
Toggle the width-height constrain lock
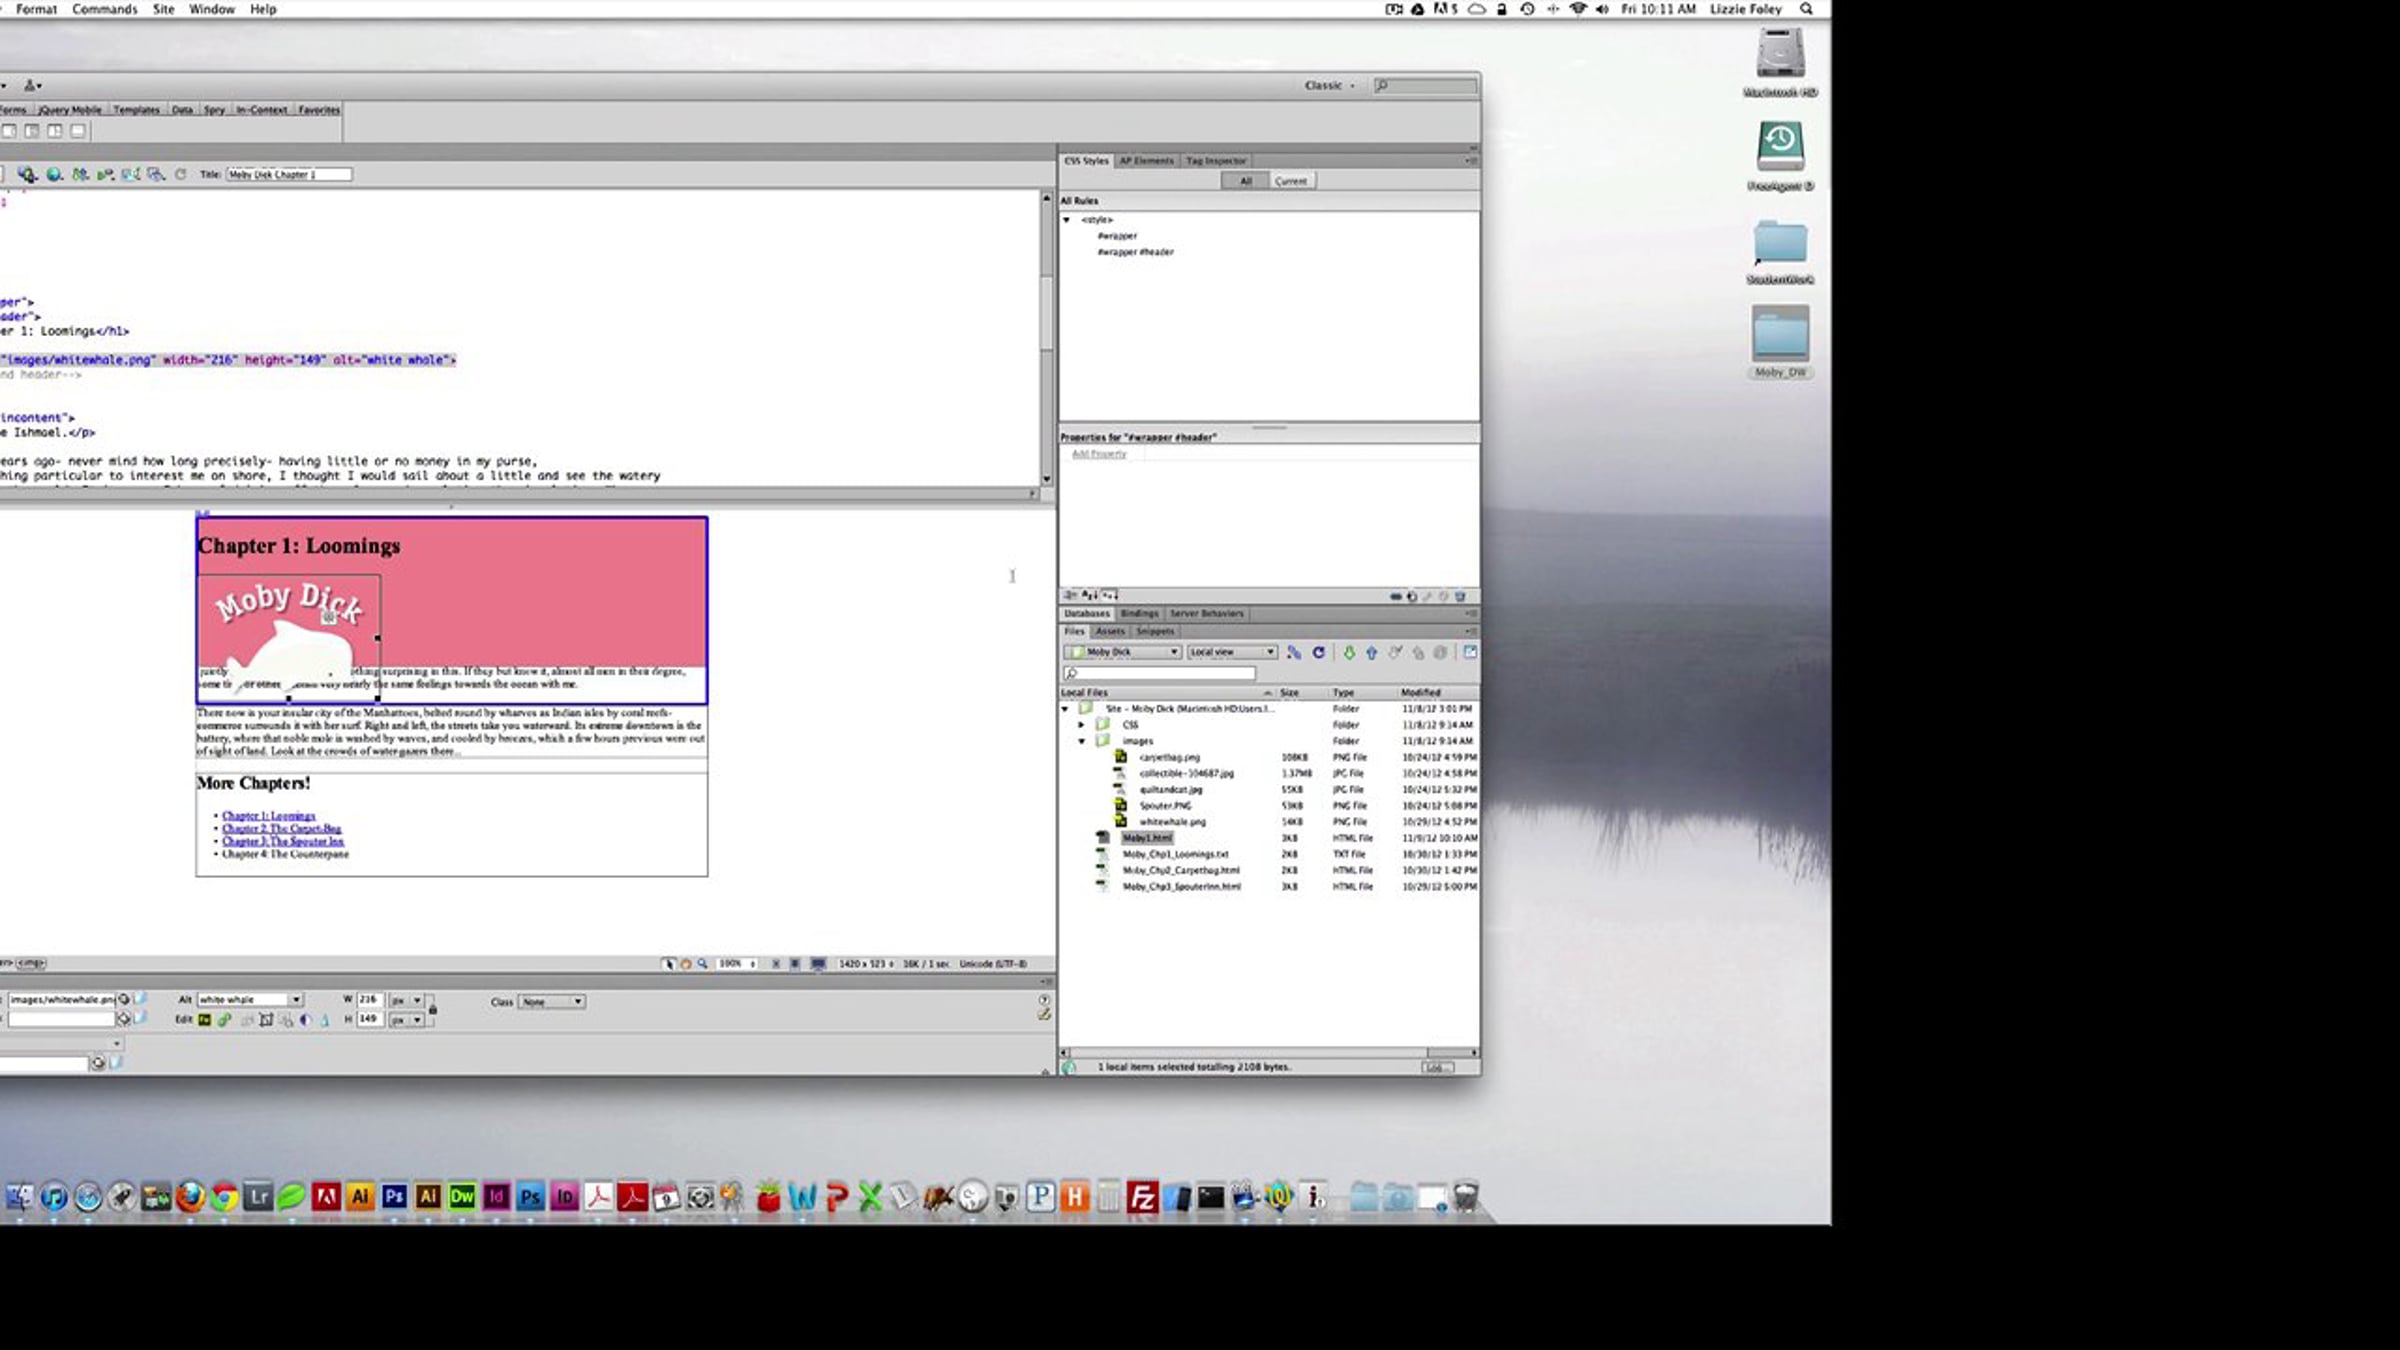[432, 1010]
